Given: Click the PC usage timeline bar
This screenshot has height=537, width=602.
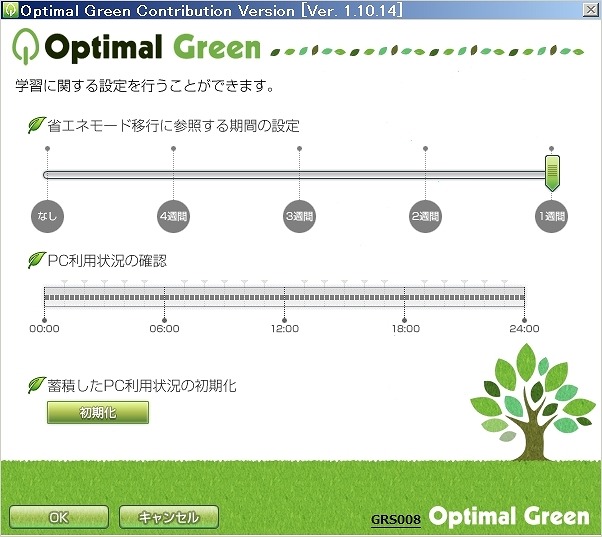Looking at the screenshot, I should [284, 297].
